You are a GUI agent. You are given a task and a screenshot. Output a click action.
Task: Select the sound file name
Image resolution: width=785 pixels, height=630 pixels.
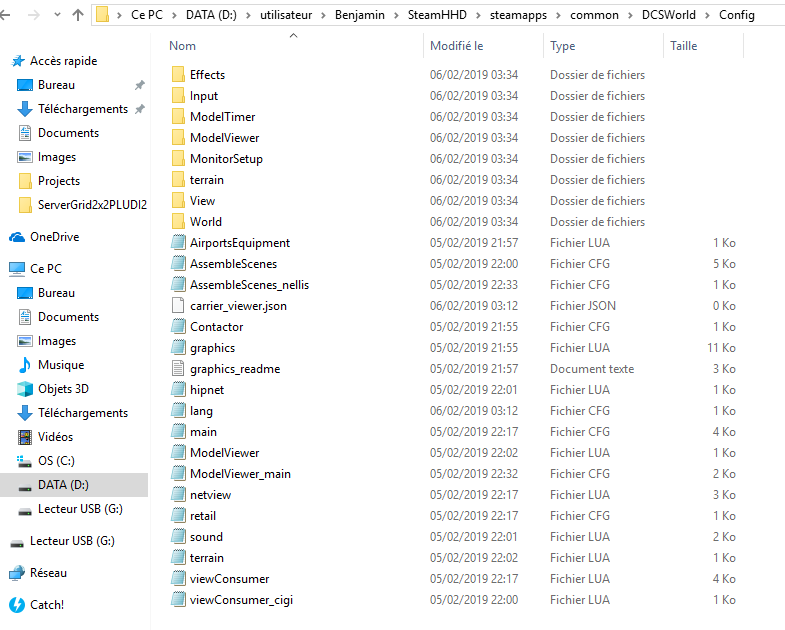[206, 537]
